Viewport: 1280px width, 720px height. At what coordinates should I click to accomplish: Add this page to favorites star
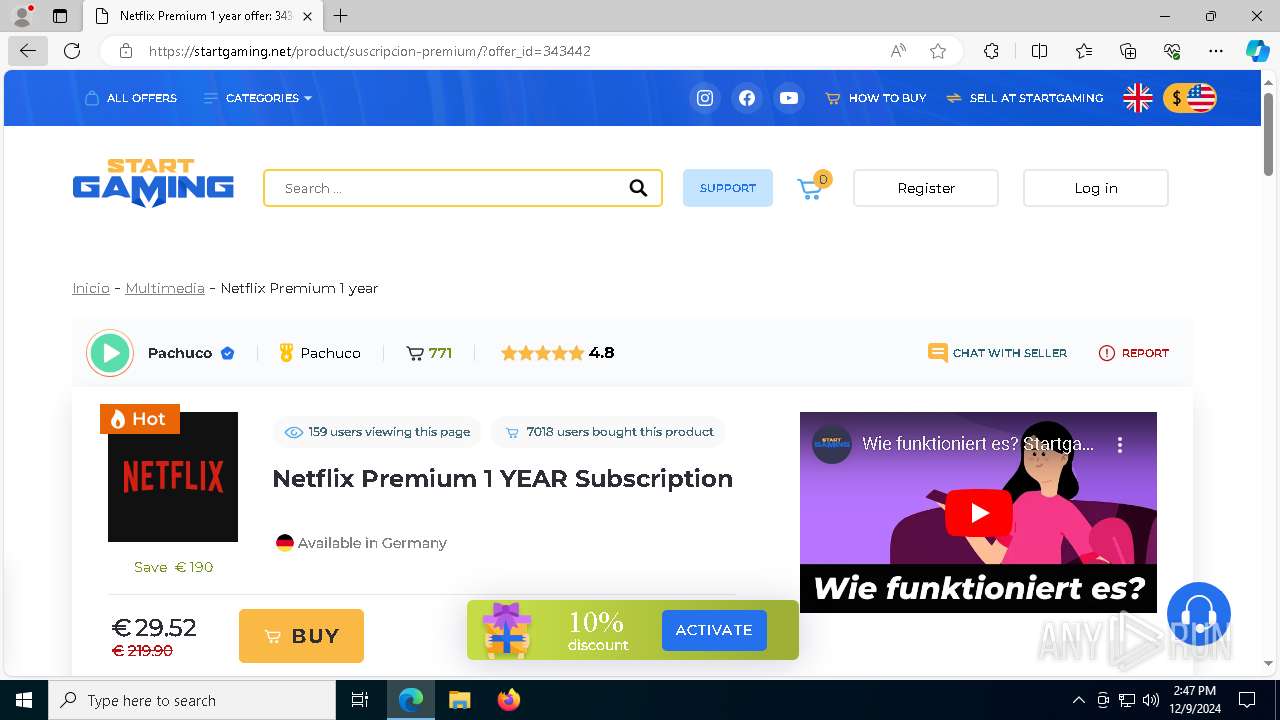pyautogui.click(x=938, y=51)
